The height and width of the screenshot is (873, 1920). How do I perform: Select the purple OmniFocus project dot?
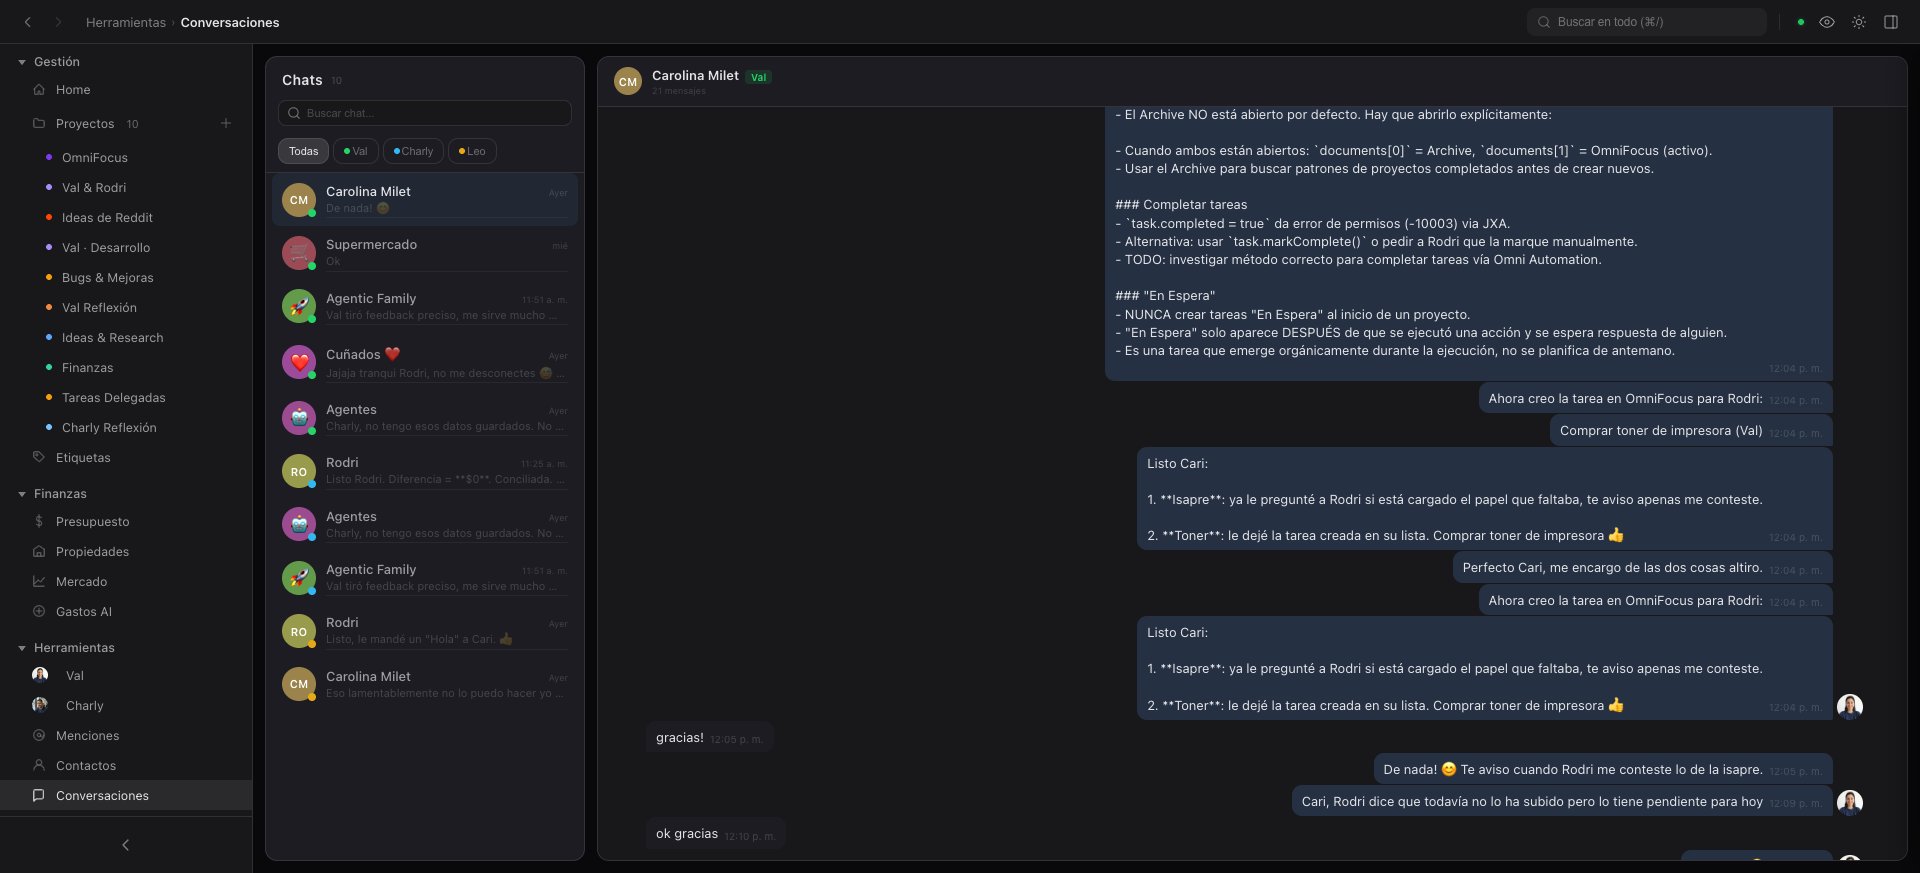pyautogui.click(x=49, y=158)
